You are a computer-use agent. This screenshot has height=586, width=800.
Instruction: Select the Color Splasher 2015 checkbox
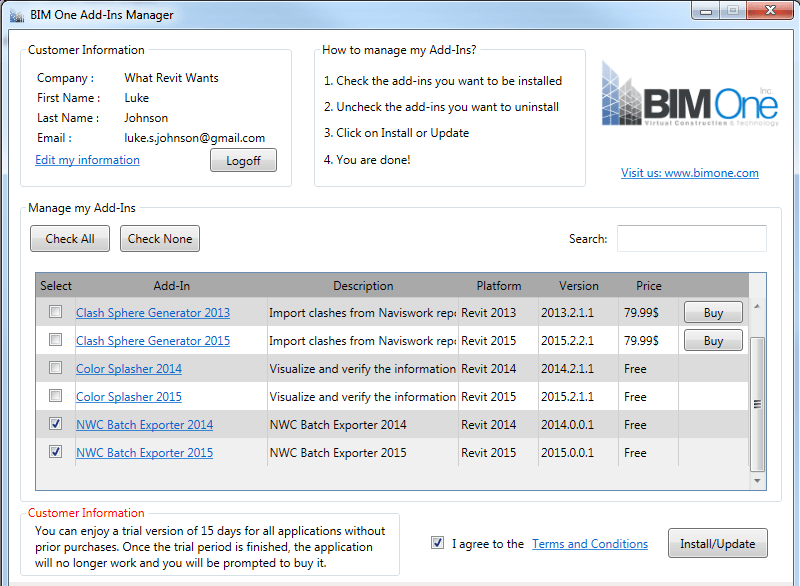pyautogui.click(x=55, y=396)
